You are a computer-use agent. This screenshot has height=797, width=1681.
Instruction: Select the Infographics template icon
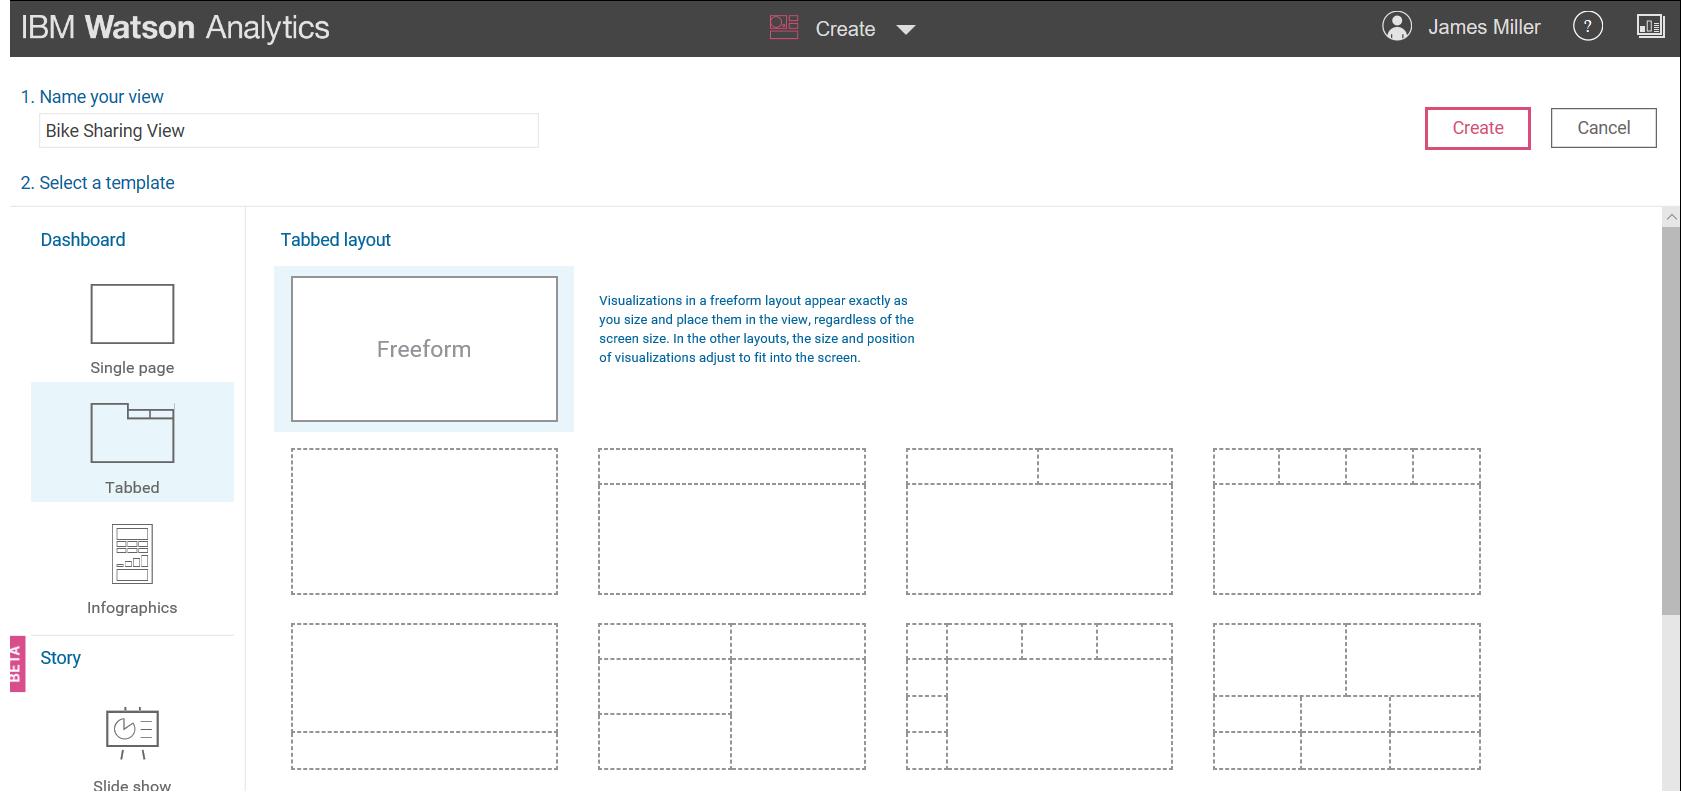132,554
